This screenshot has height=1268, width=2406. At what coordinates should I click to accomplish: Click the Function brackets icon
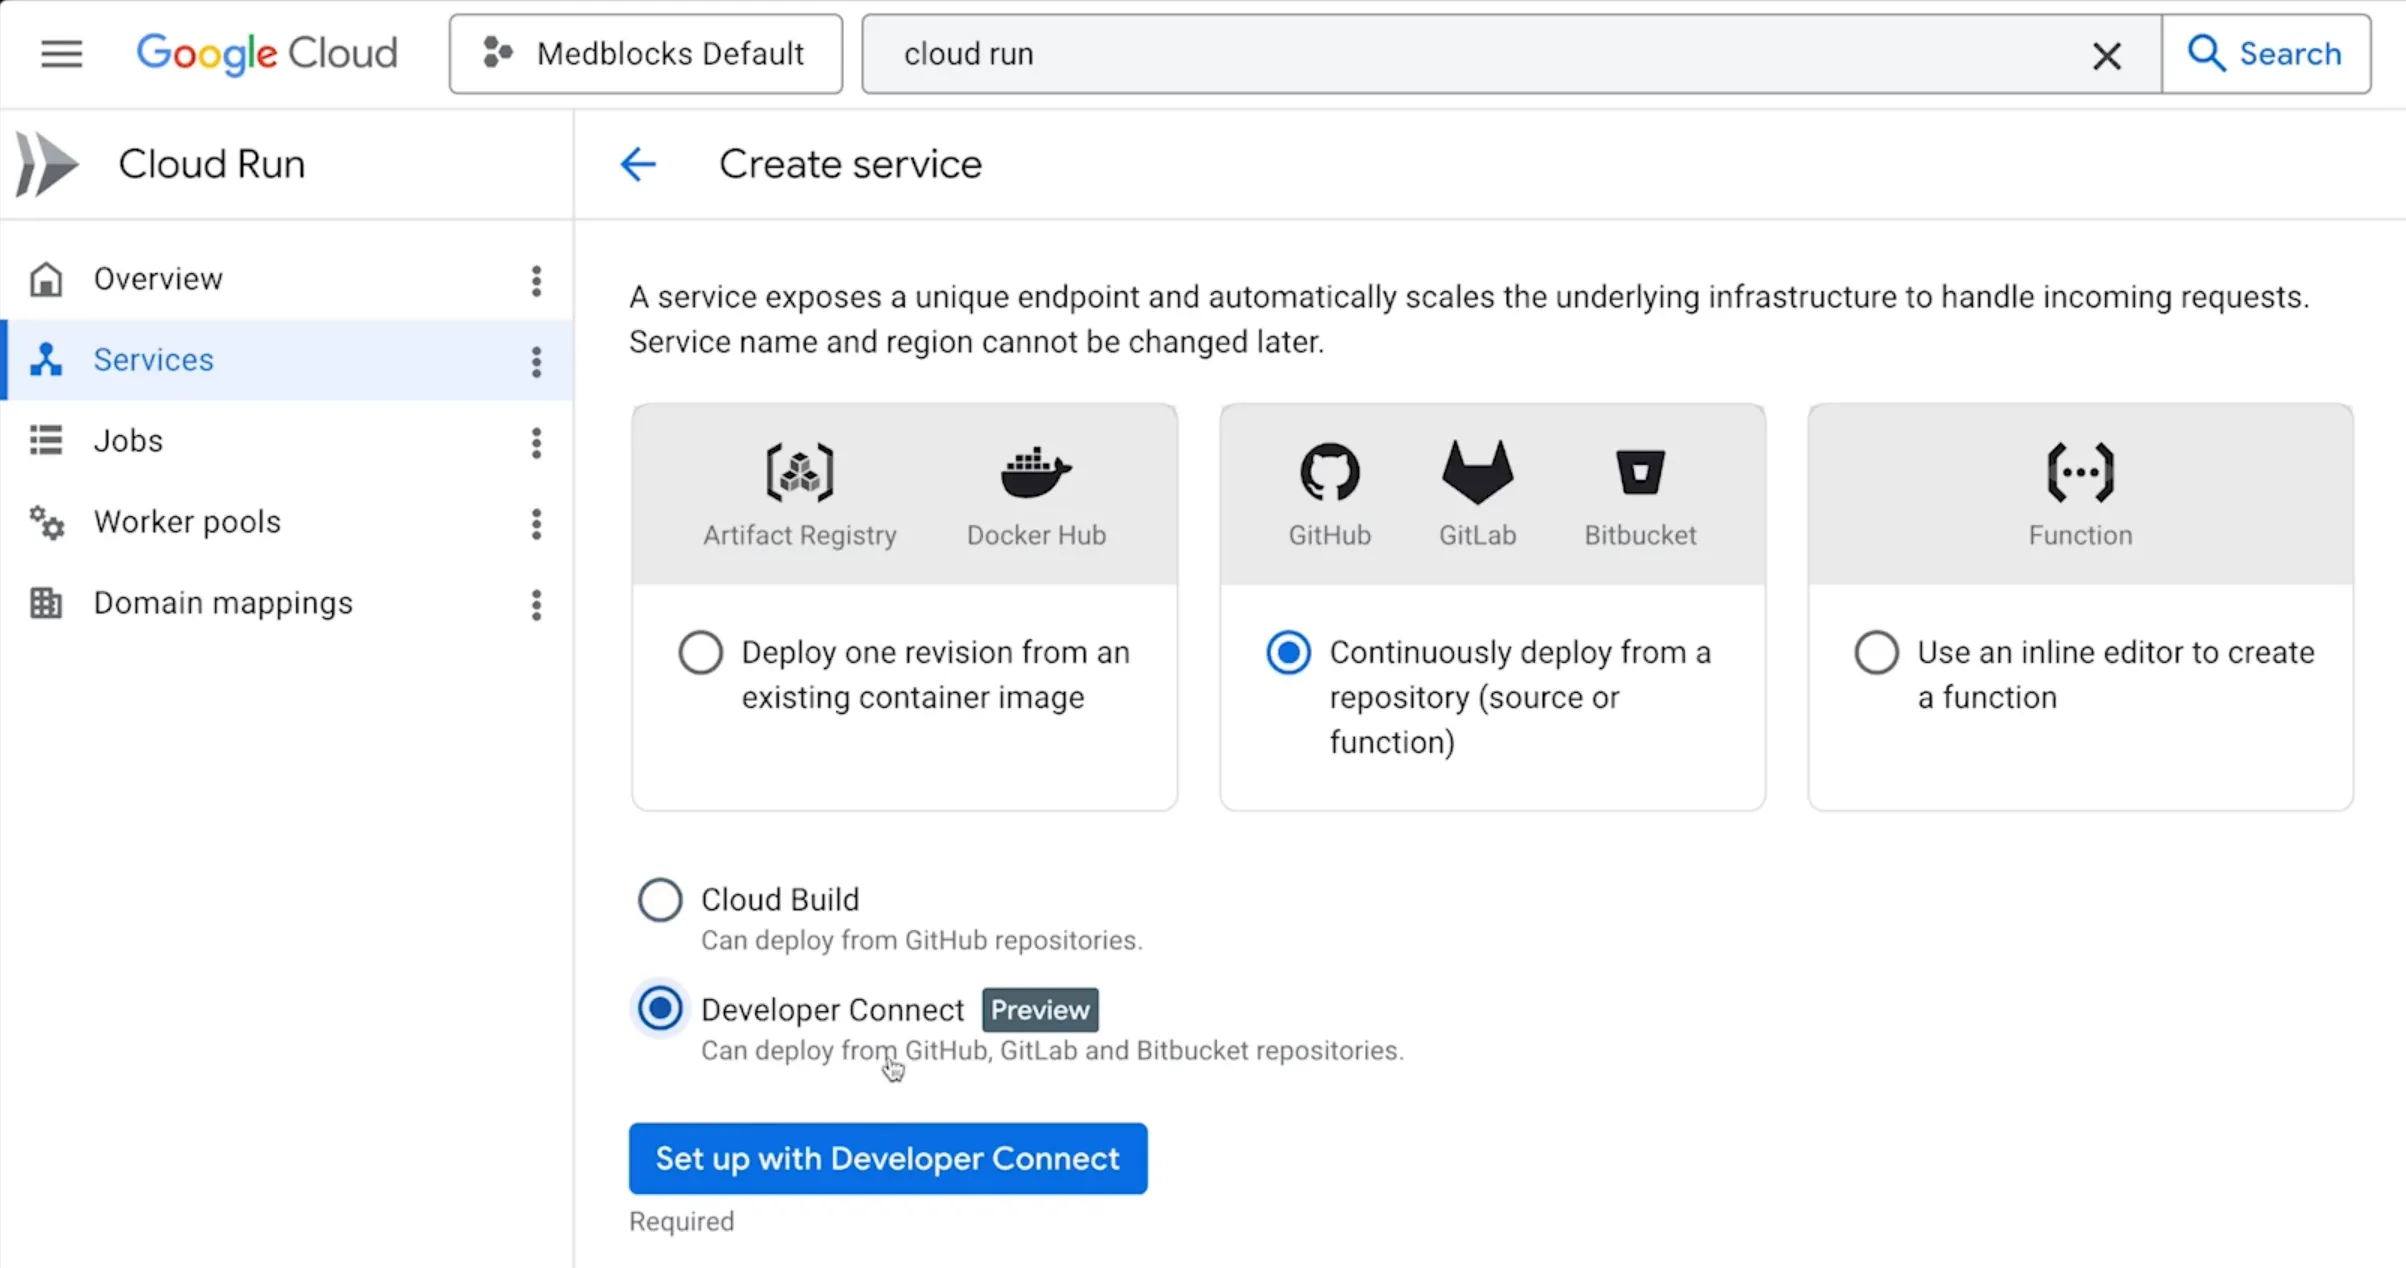(x=2080, y=472)
